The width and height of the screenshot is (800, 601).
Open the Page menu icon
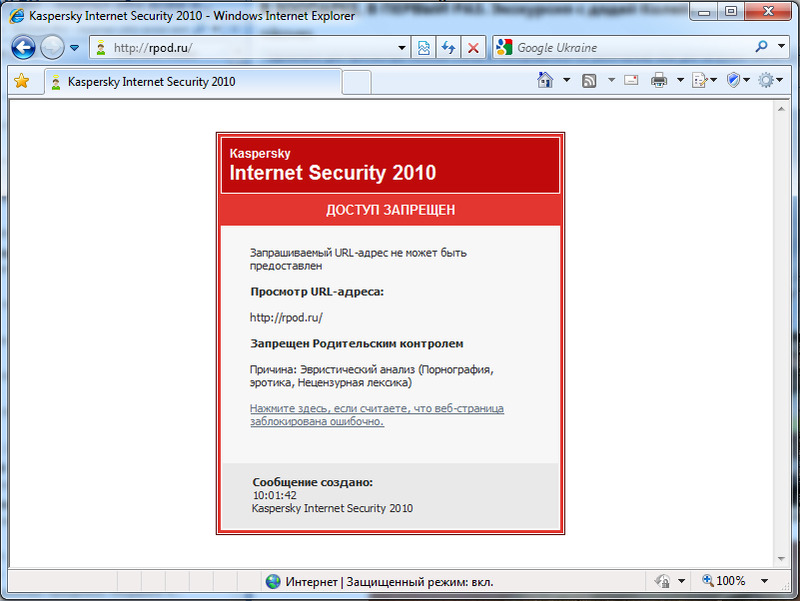point(704,80)
